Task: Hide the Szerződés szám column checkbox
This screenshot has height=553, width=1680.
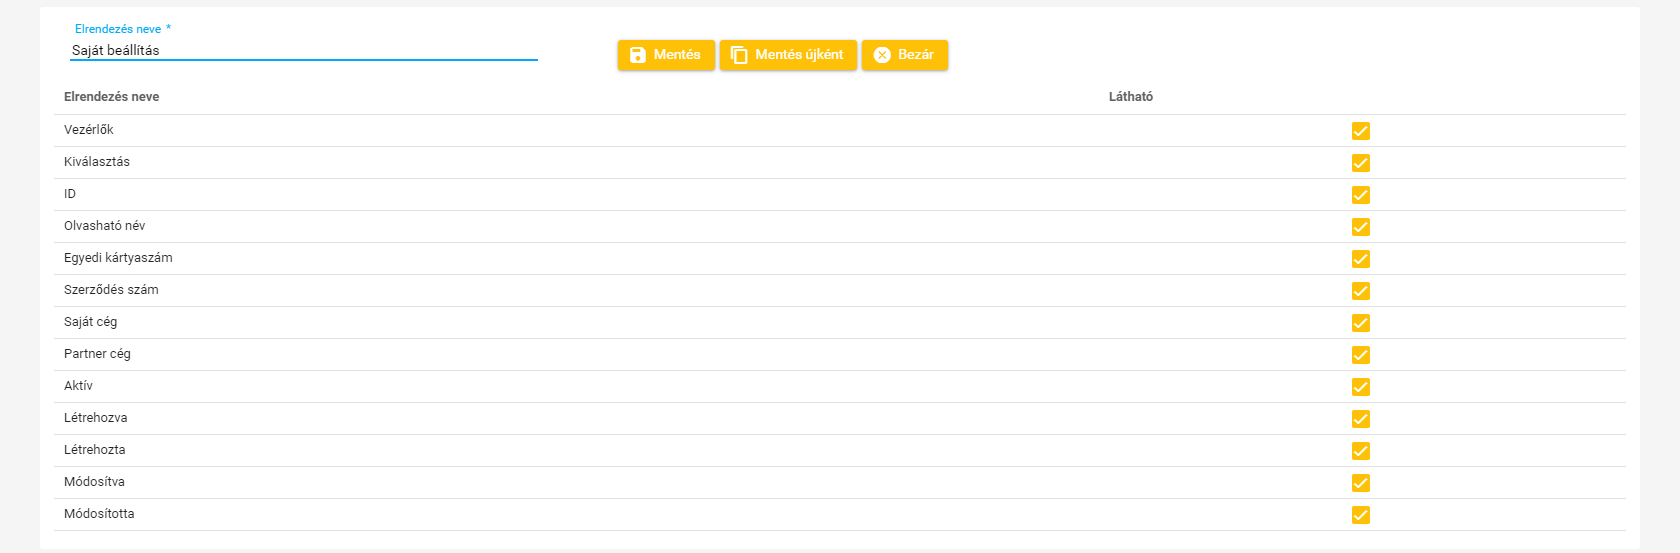Action: [x=1360, y=291]
